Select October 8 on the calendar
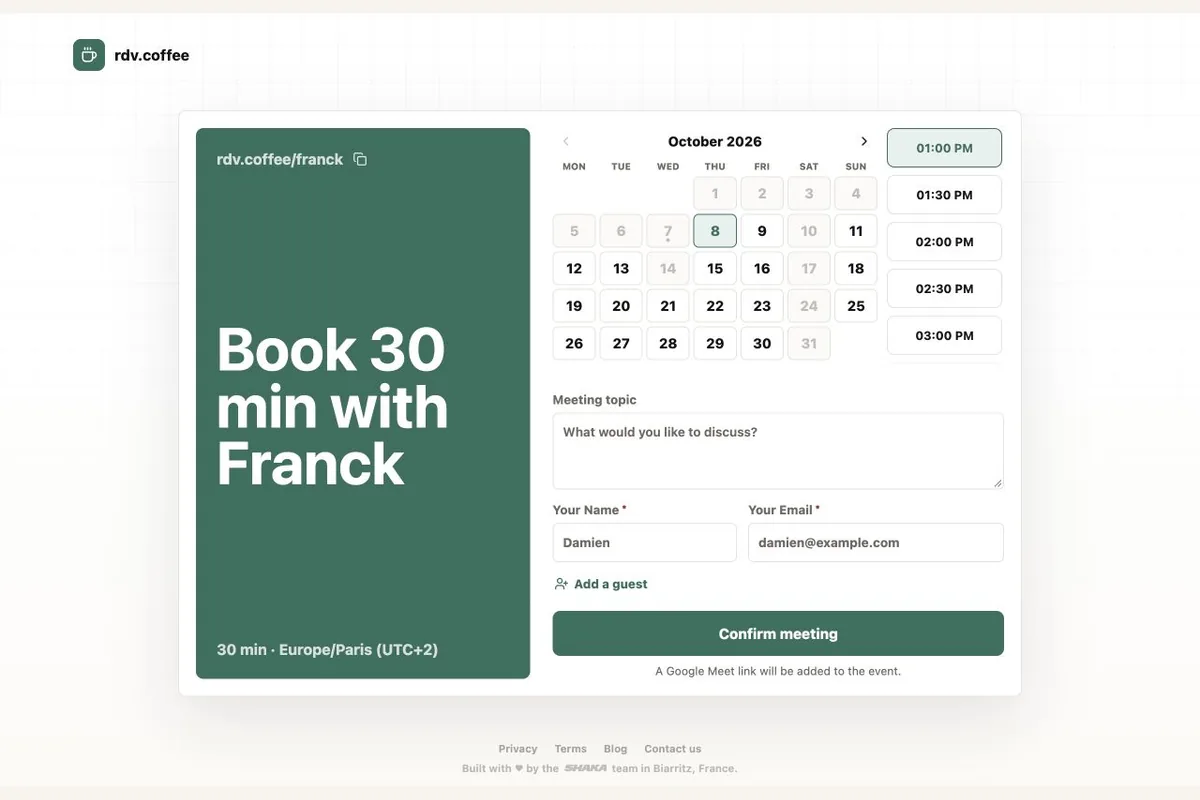The height and width of the screenshot is (800, 1200). tap(715, 231)
